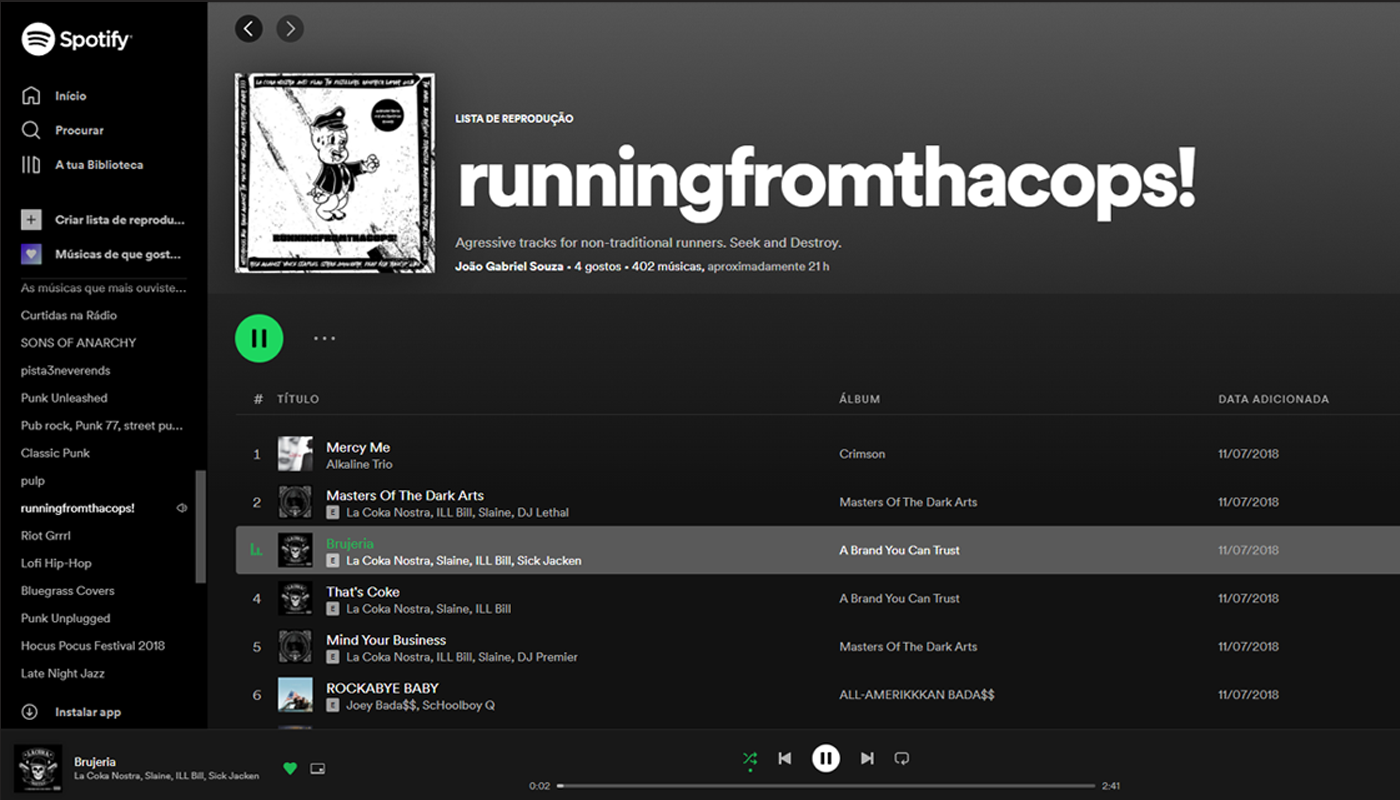
Task: Select pulp playlist in sidebar
Action: pyautogui.click(x=33, y=481)
